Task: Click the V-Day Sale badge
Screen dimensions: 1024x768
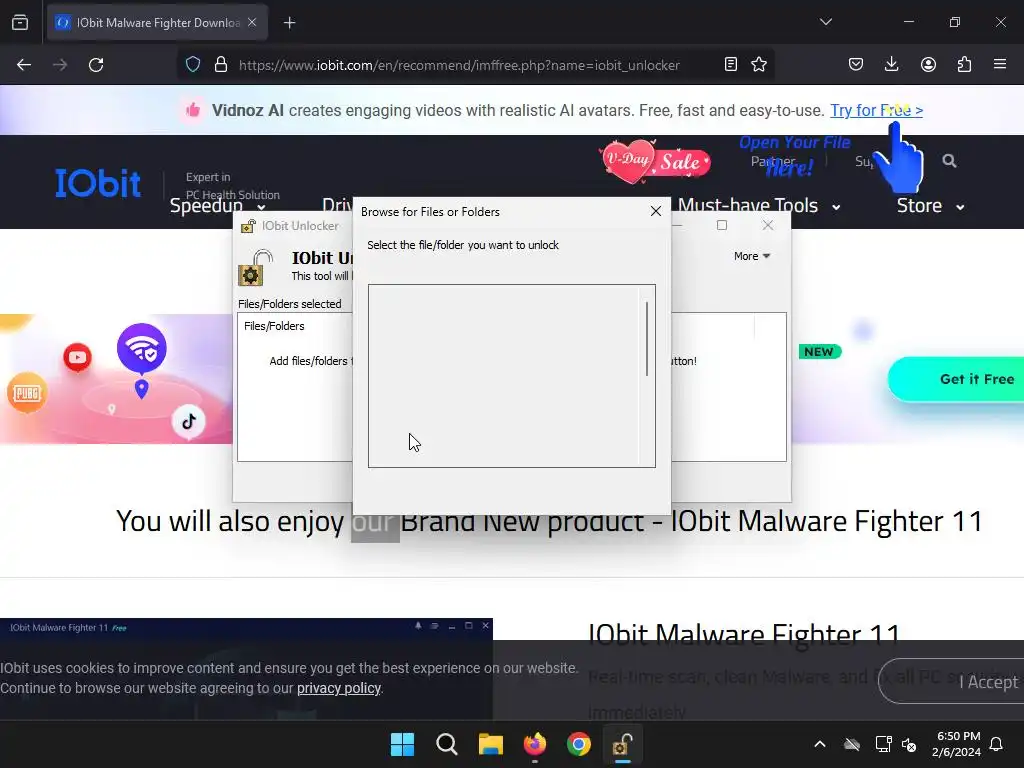Action: click(656, 161)
